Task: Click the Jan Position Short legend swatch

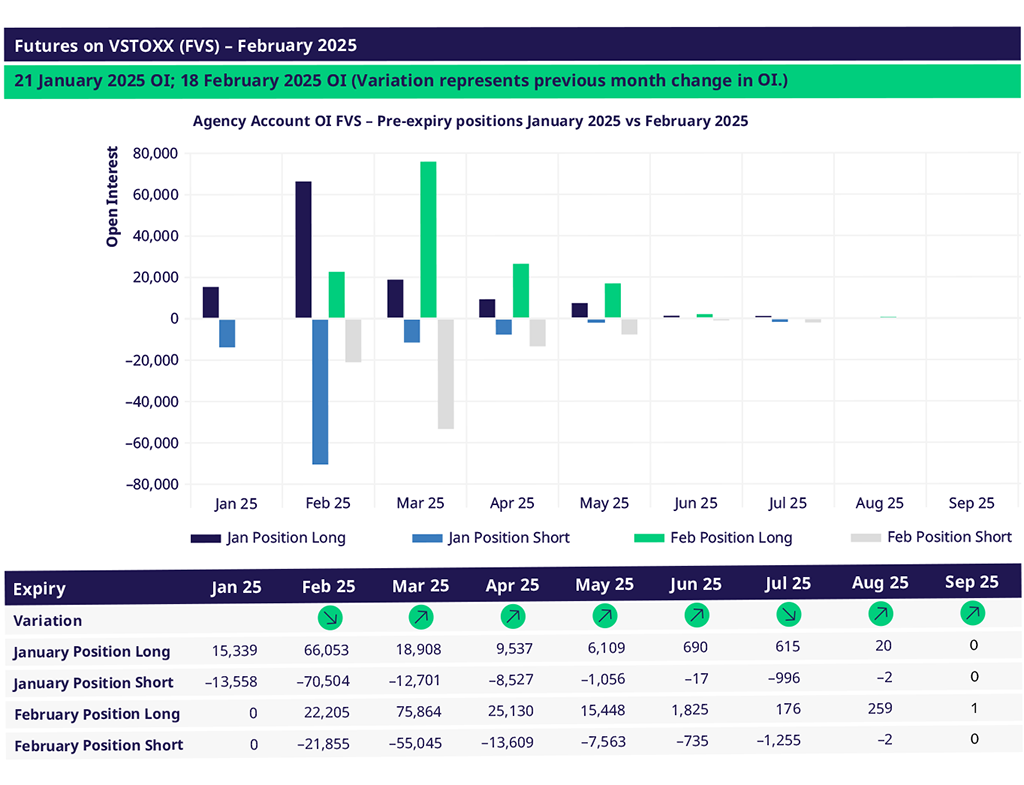Action: (426, 538)
